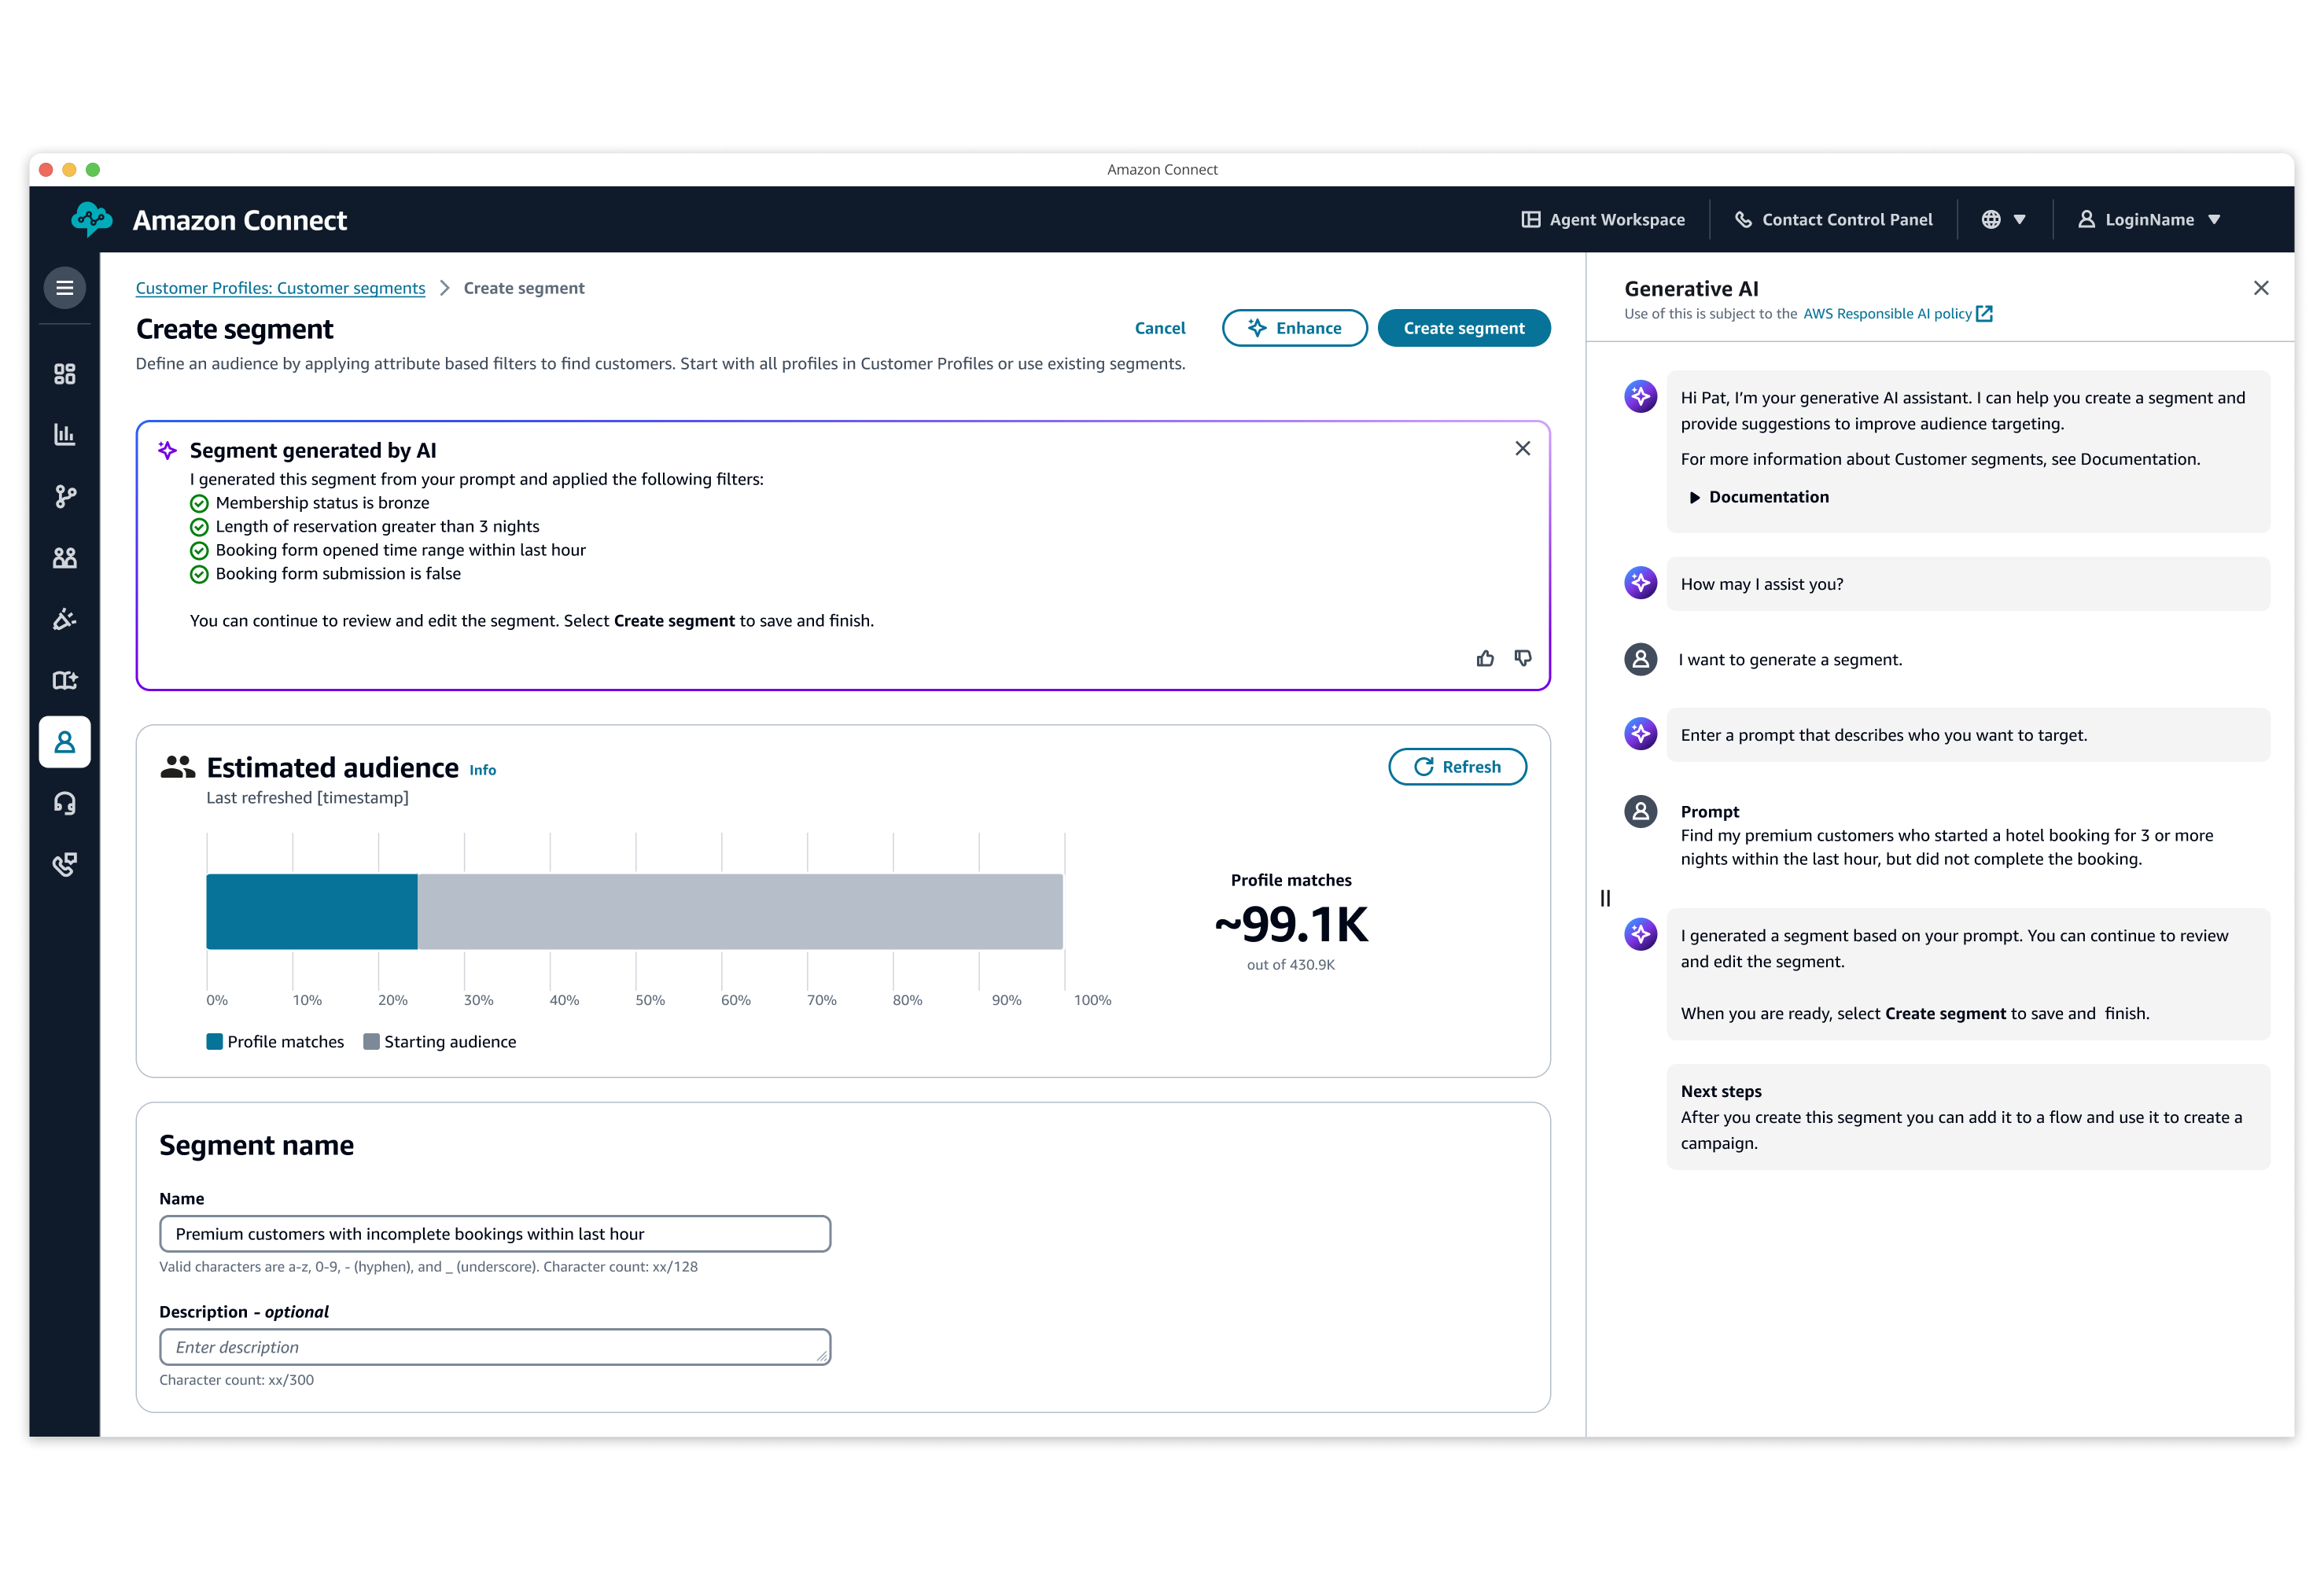The width and height of the screenshot is (2324, 1590).
Task: Select the Customer Profiles breadcrumb link
Action: pos(281,288)
